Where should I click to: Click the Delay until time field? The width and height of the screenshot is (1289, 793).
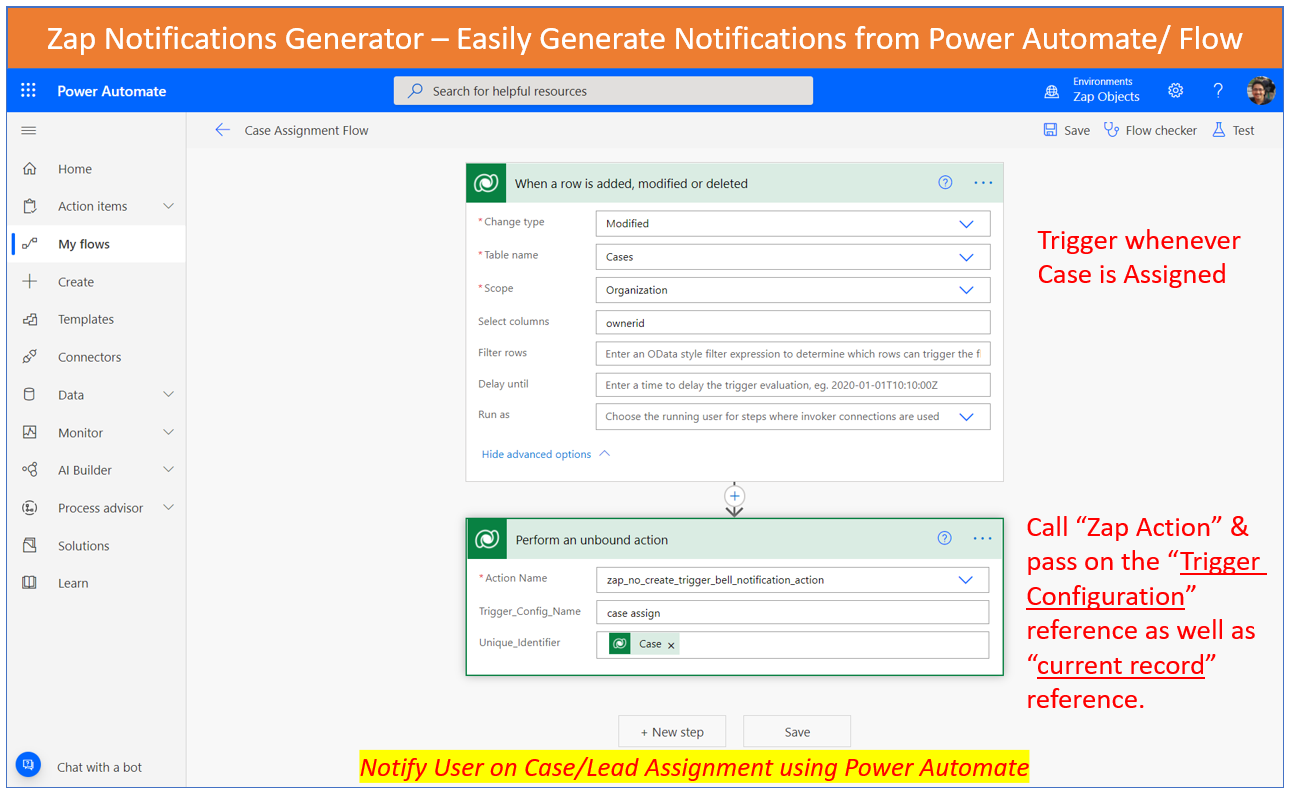tap(793, 385)
